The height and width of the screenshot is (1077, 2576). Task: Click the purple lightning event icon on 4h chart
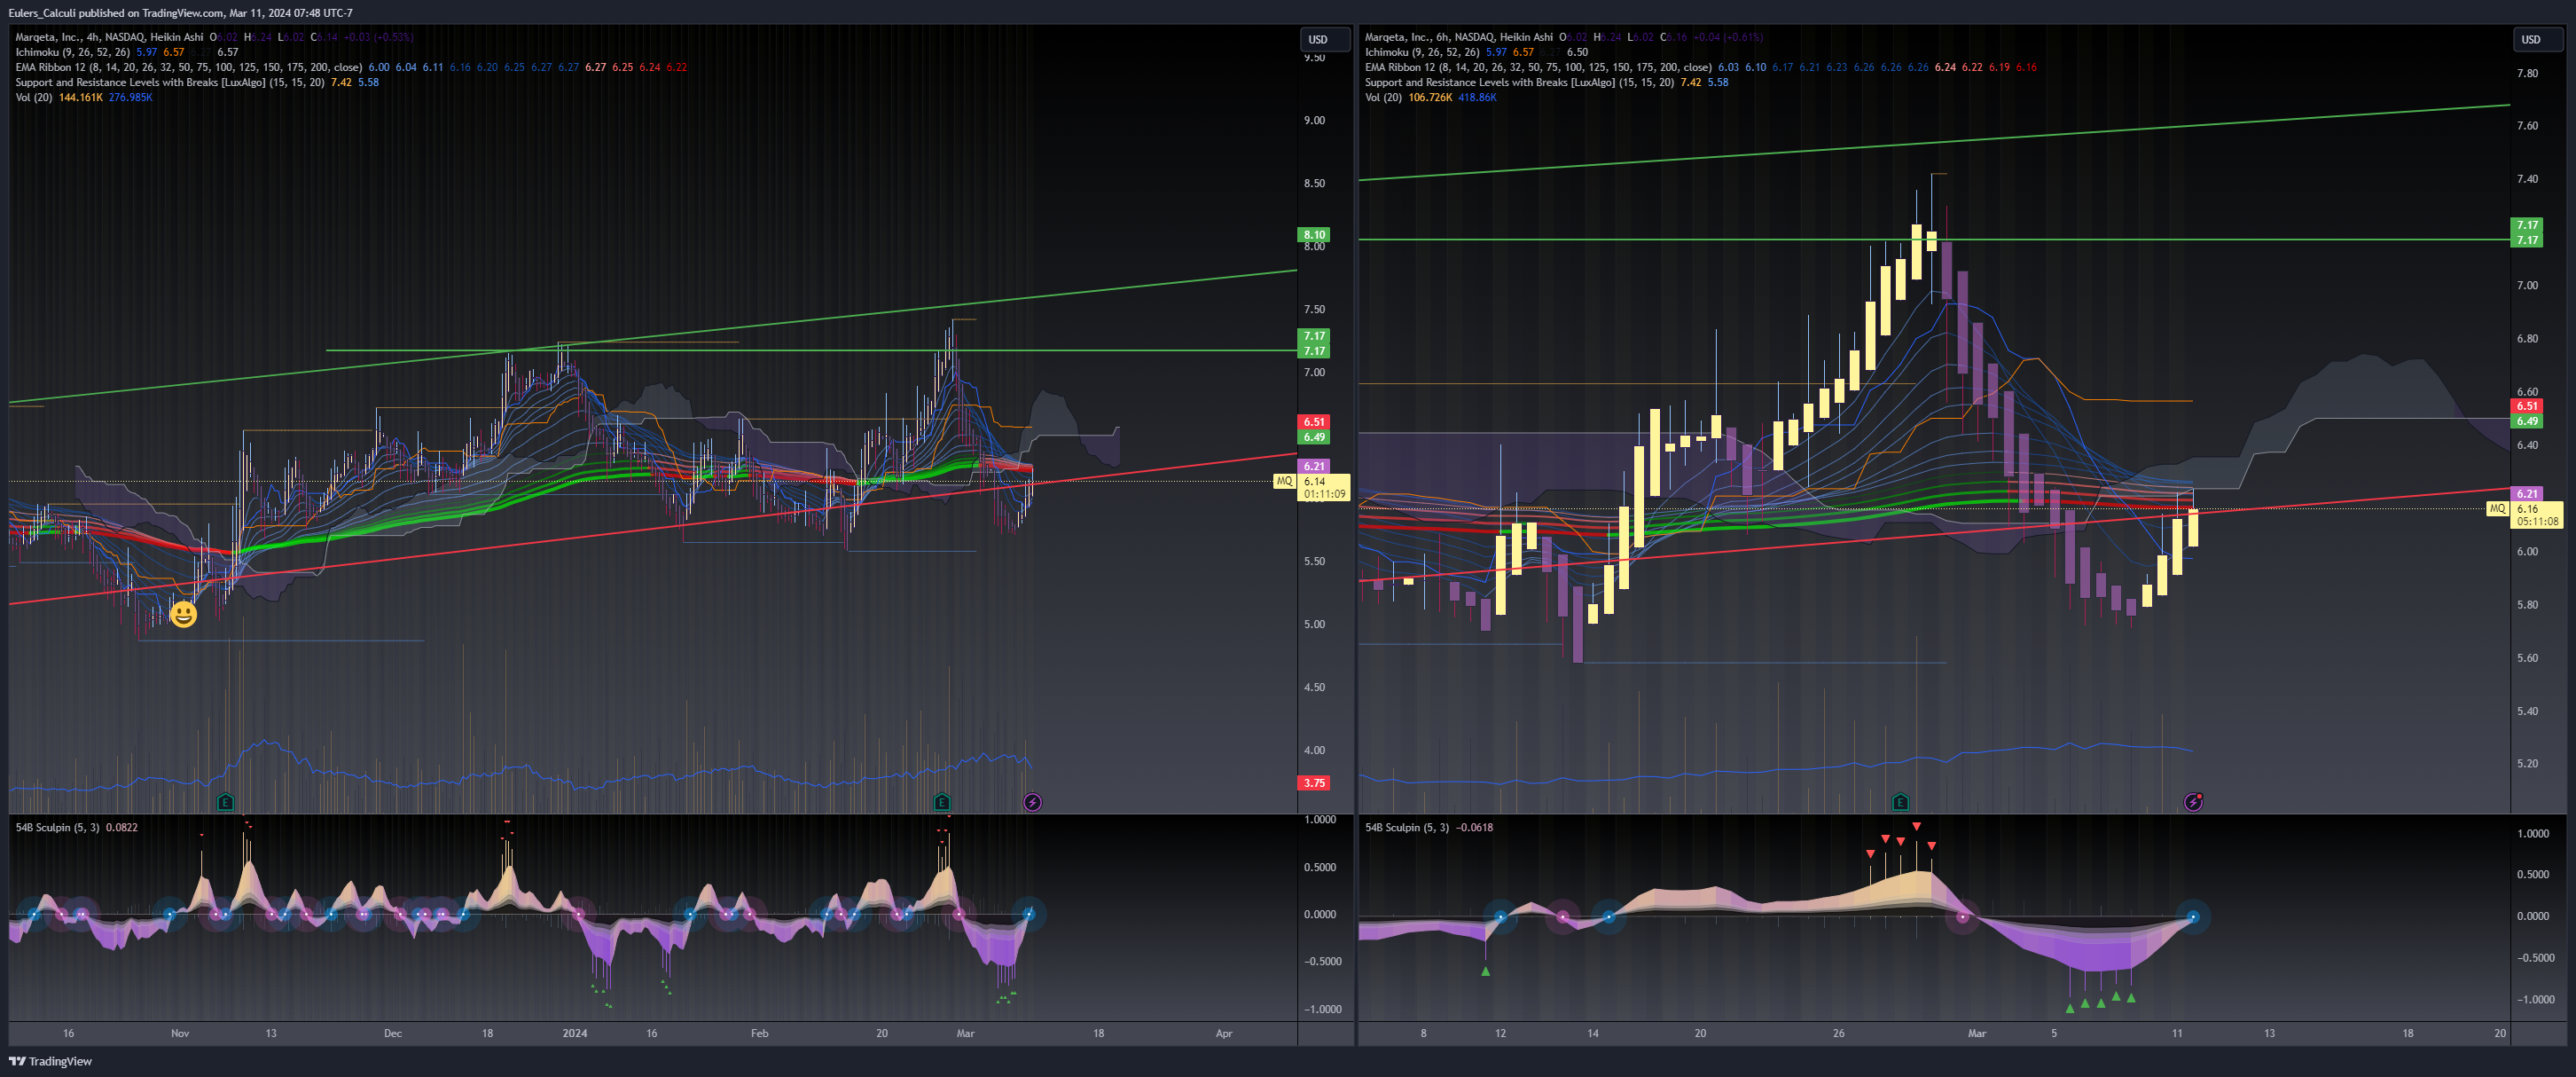pos(1032,802)
